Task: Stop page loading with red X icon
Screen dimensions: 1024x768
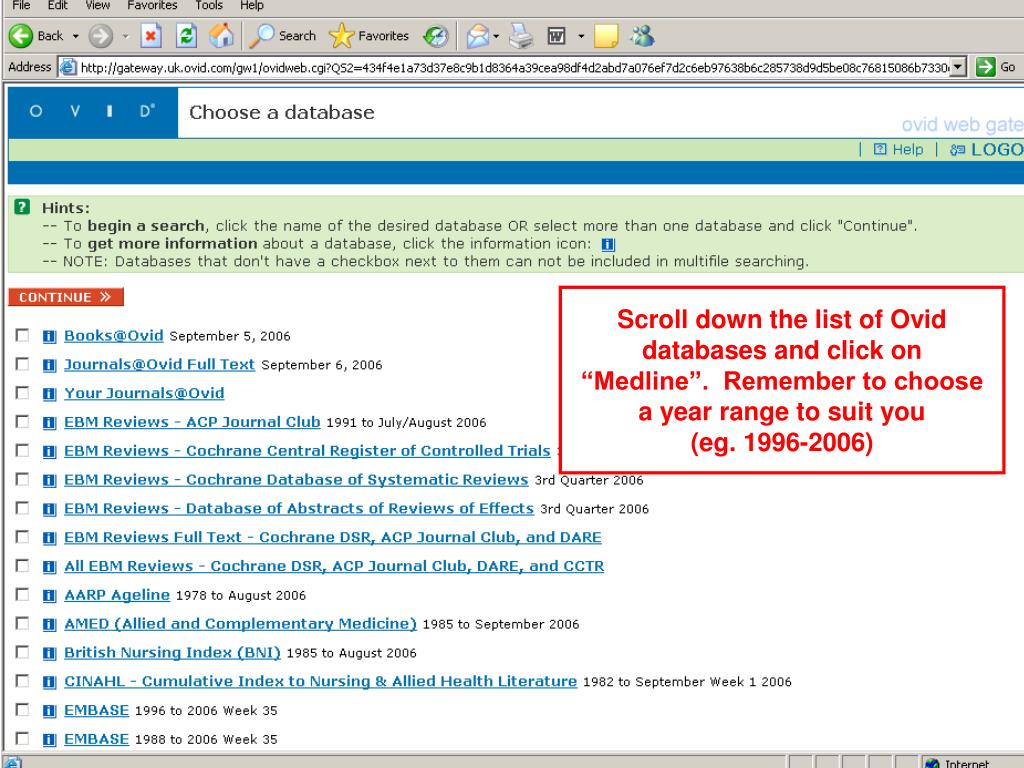Action: [x=151, y=36]
